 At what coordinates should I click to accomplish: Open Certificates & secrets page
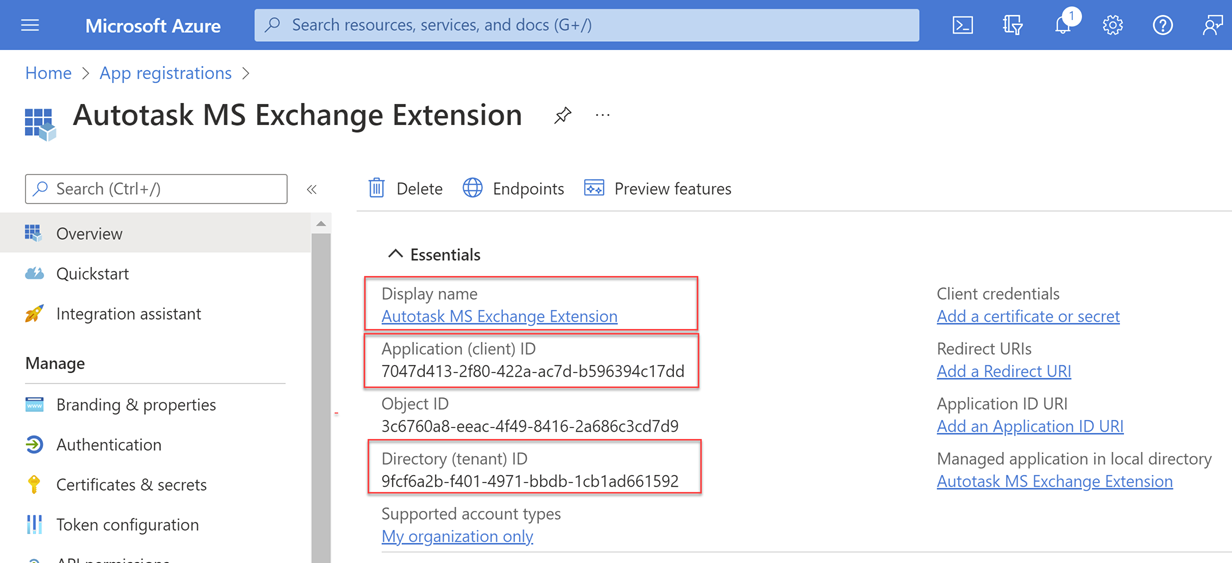156,485
